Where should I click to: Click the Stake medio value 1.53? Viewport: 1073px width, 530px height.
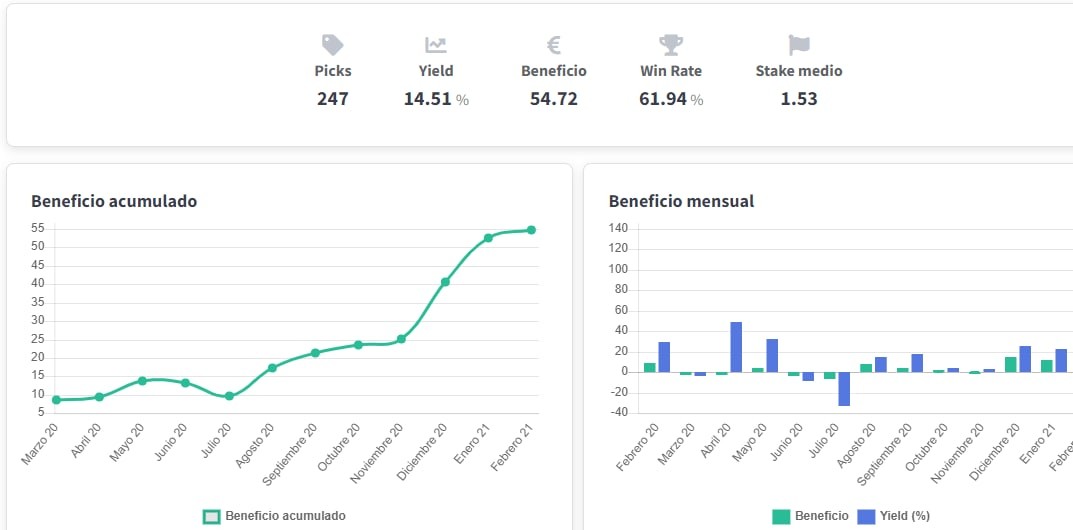(x=799, y=99)
